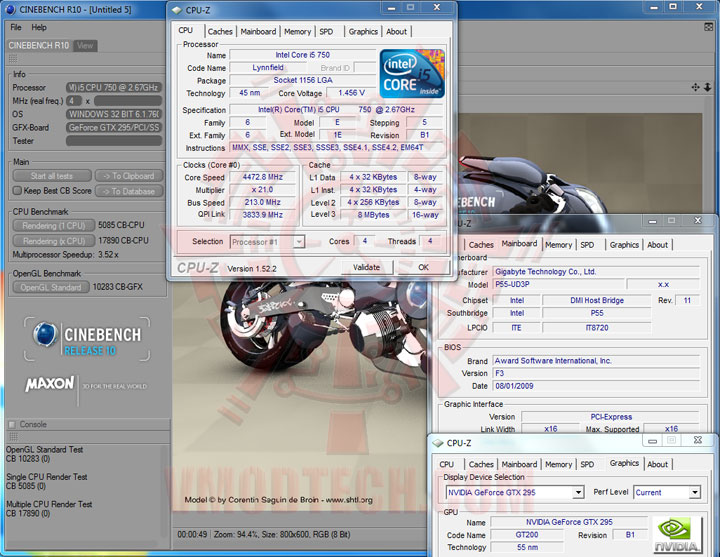Click the download arrow icon in the viewport toolbar

pos(708,88)
